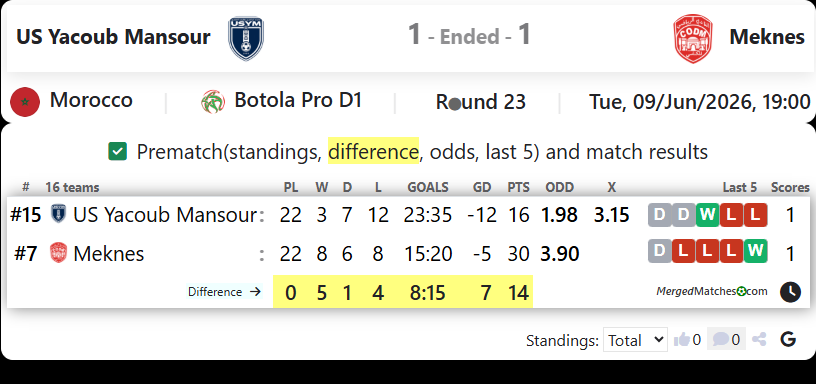Click the green W badge in Meknes last five
The height and width of the screenshot is (384, 816).
click(x=755, y=252)
